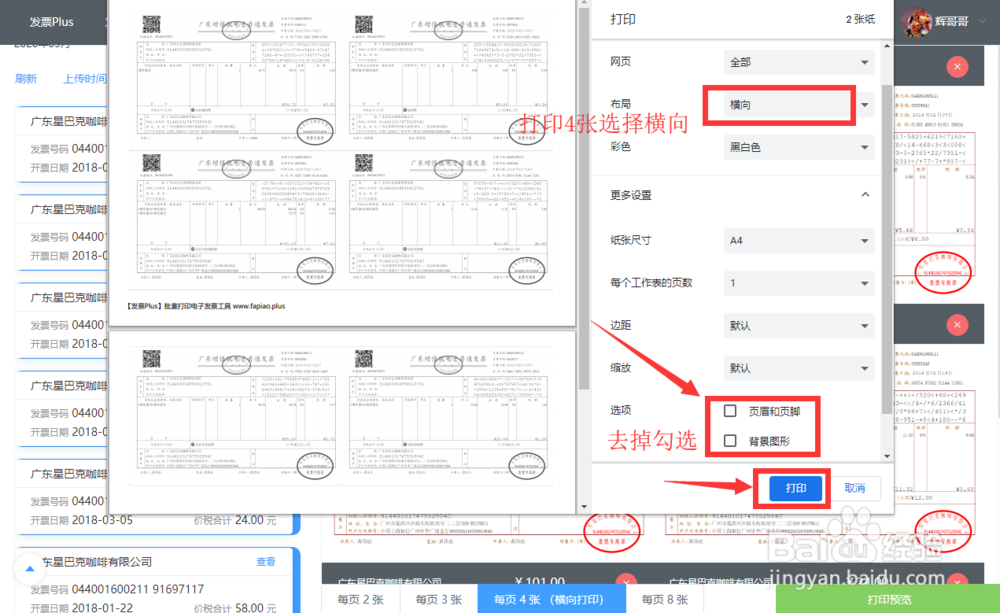Click the 价税合计 24.00 元 text
The width and height of the screenshot is (1000, 613).
pos(235,520)
